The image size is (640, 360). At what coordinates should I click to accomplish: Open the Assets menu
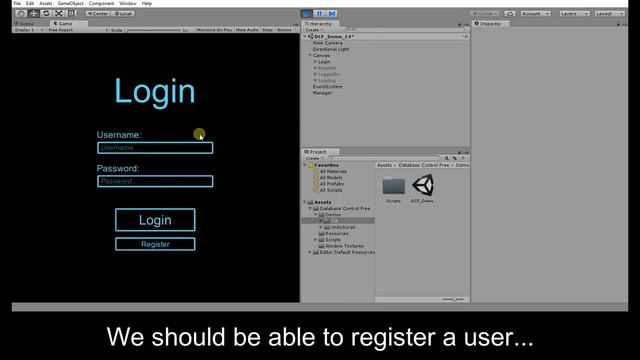coord(46,3)
